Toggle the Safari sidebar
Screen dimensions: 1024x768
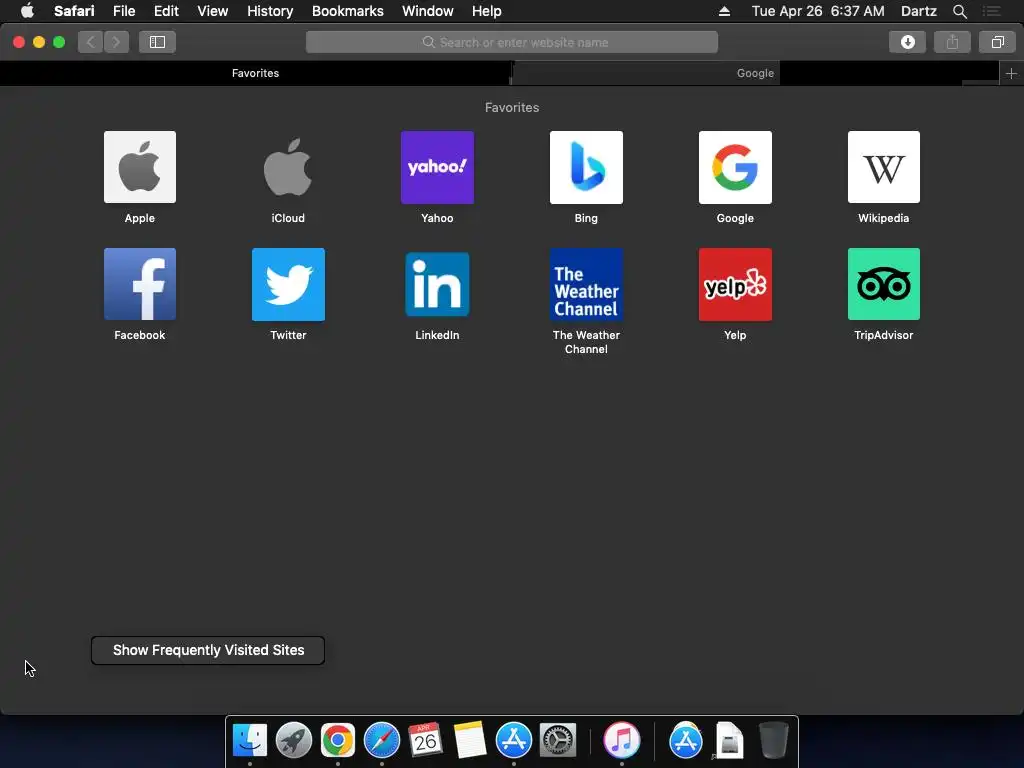(157, 42)
